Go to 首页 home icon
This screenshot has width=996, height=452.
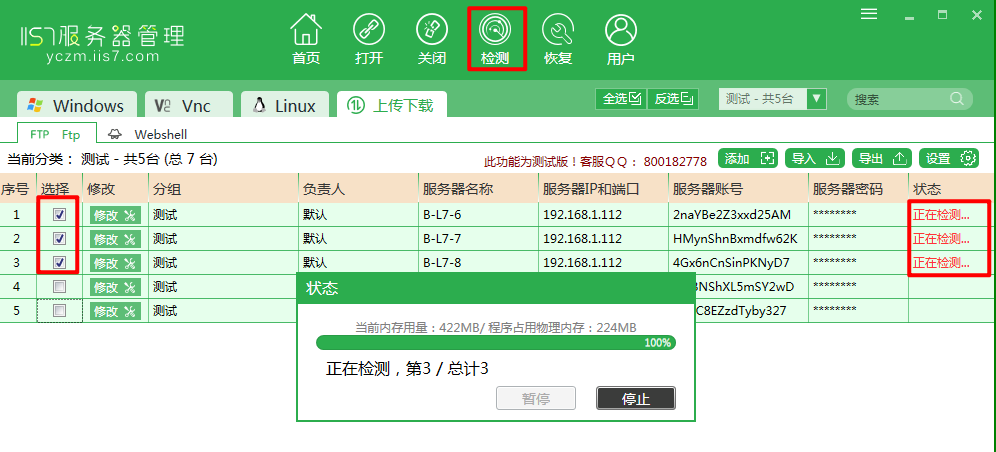(x=306, y=39)
